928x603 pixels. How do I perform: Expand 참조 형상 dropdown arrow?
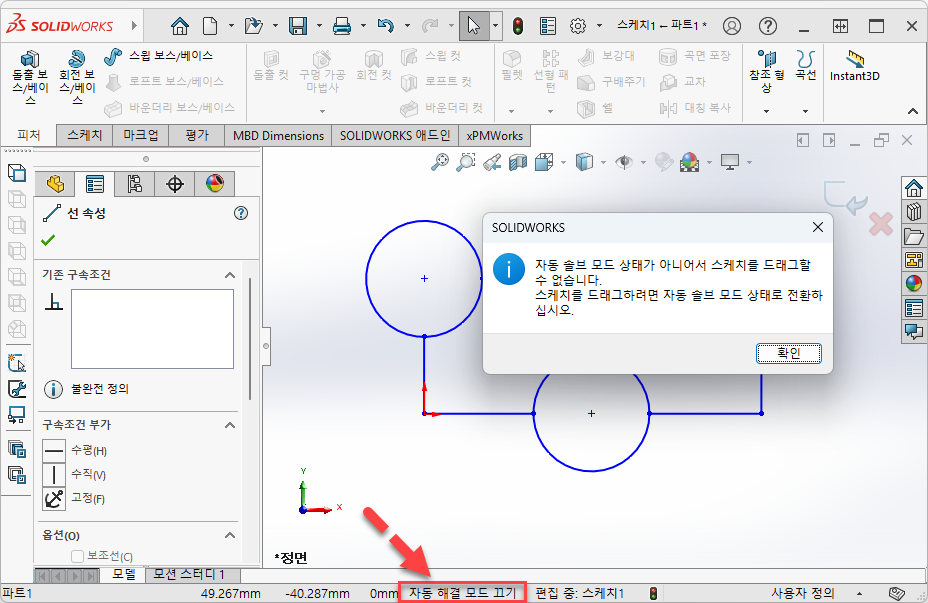tap(766, 111)
